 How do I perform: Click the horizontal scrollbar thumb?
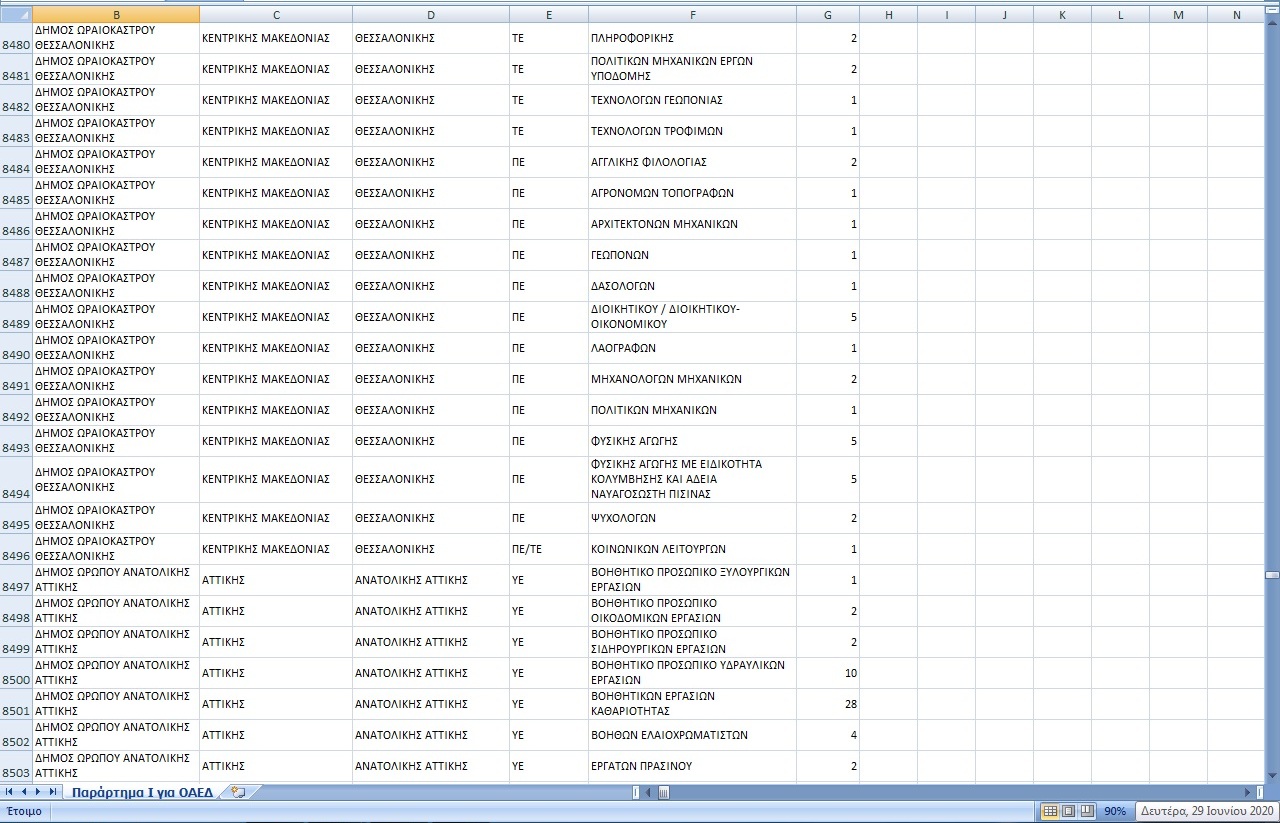(663, 792)
